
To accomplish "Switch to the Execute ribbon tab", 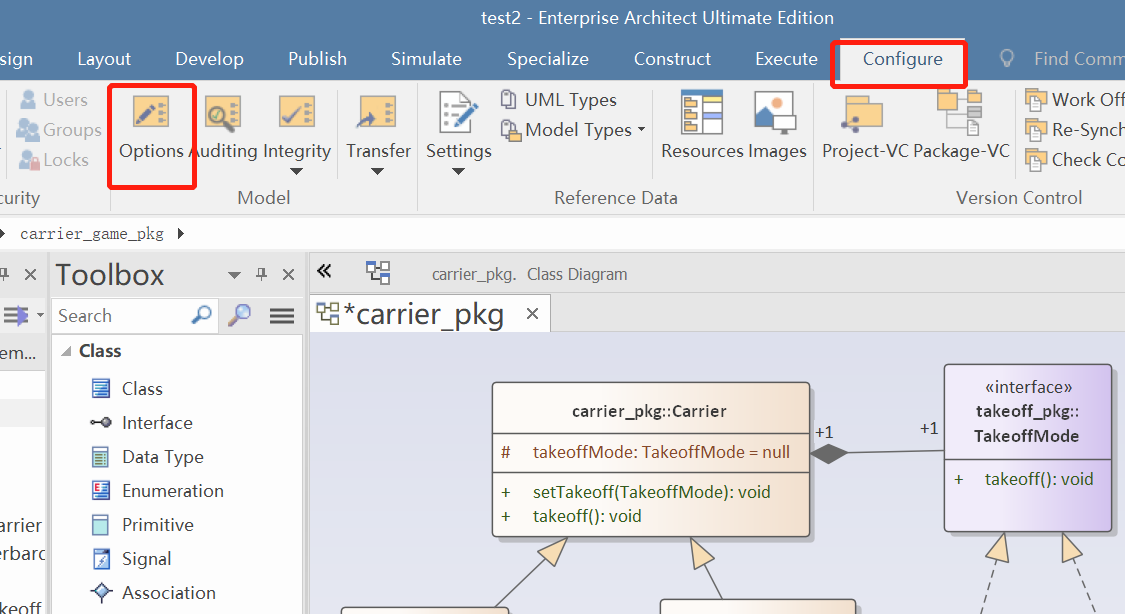I will [786, 59].
